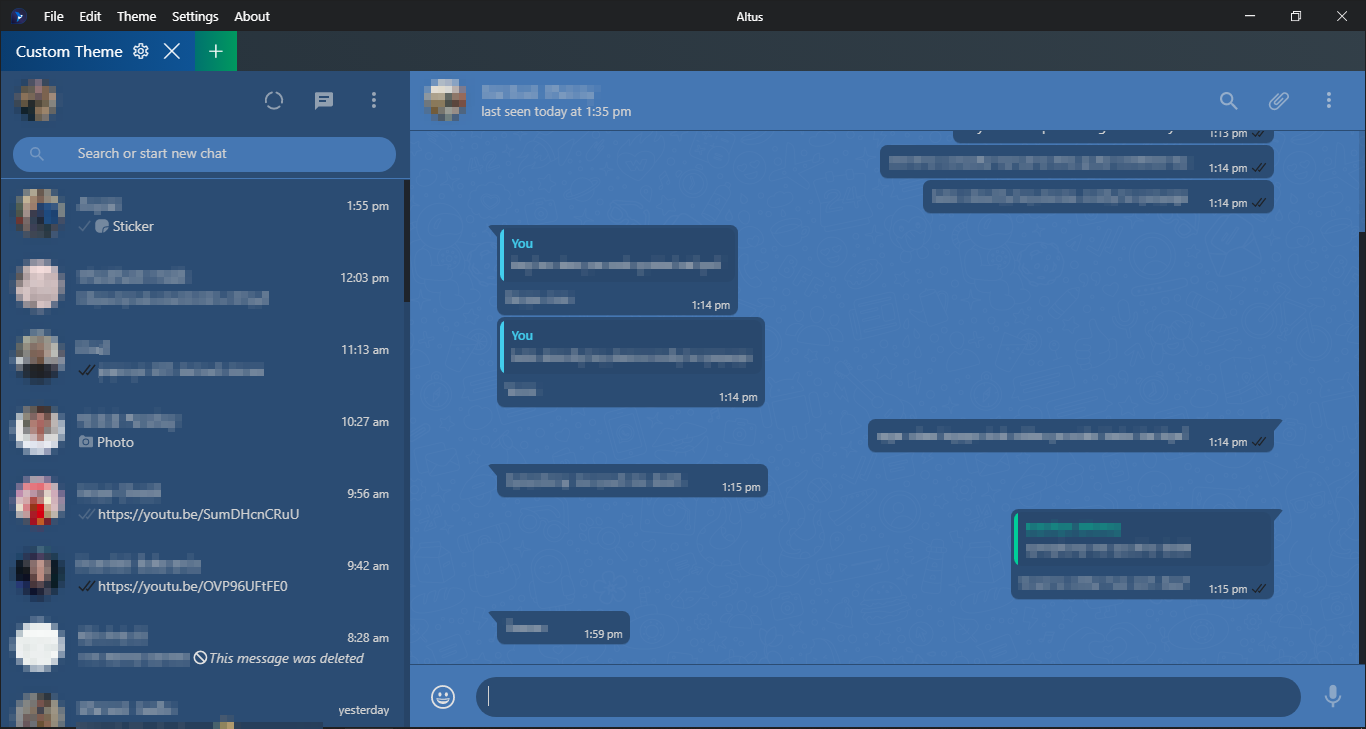Add a new tab with plus button
The height and width of the screenshot is (729, 1366).
[x=216, y=51]
